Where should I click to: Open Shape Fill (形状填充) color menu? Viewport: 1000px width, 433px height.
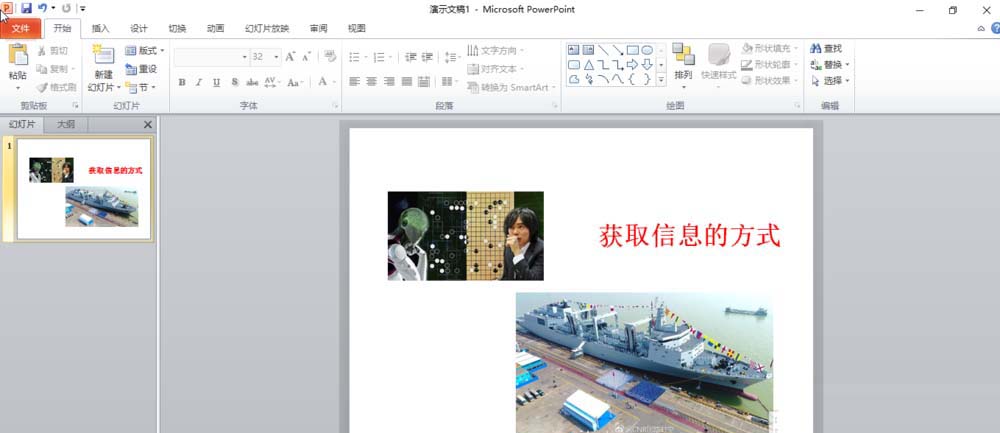pyautogui.click(x=770, y=48)
